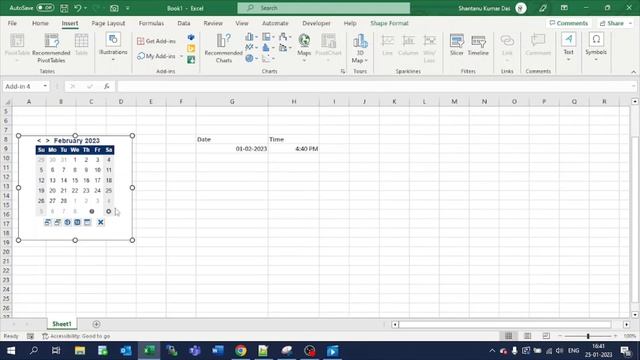Screen dimensions: 640x360
Task: Open the Review tab
Action: 213,23
